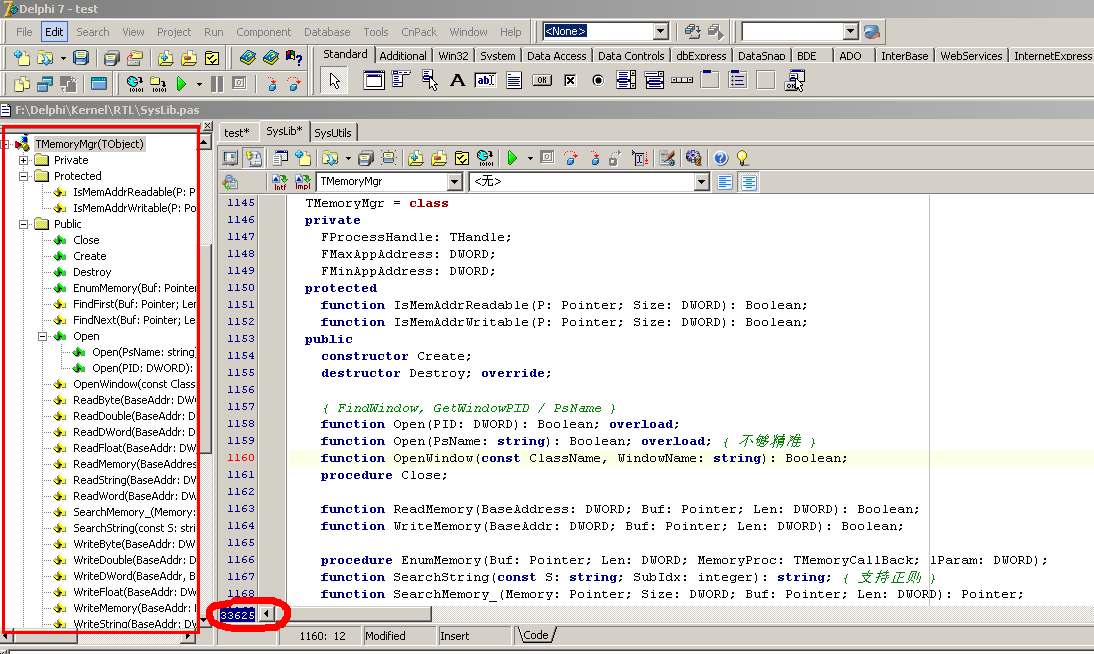This screenshot has height=654, width=1094.
Task: Toggle the left-align layout button in editor toolbar
Action: (725, 182)
